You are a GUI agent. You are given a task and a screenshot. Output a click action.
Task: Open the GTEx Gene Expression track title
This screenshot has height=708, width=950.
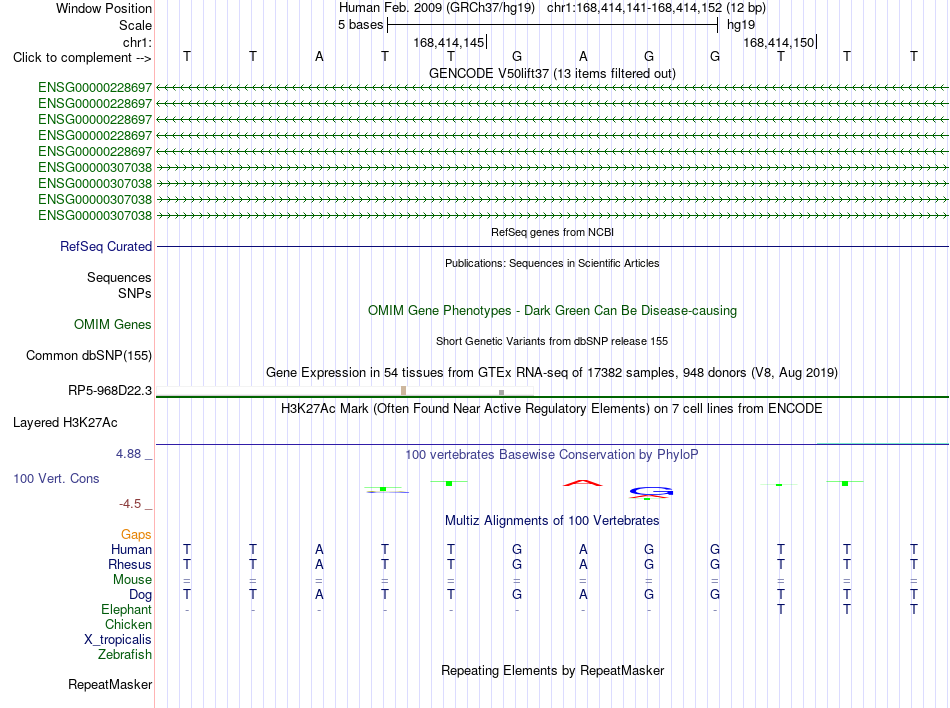[x=552, y=372]
